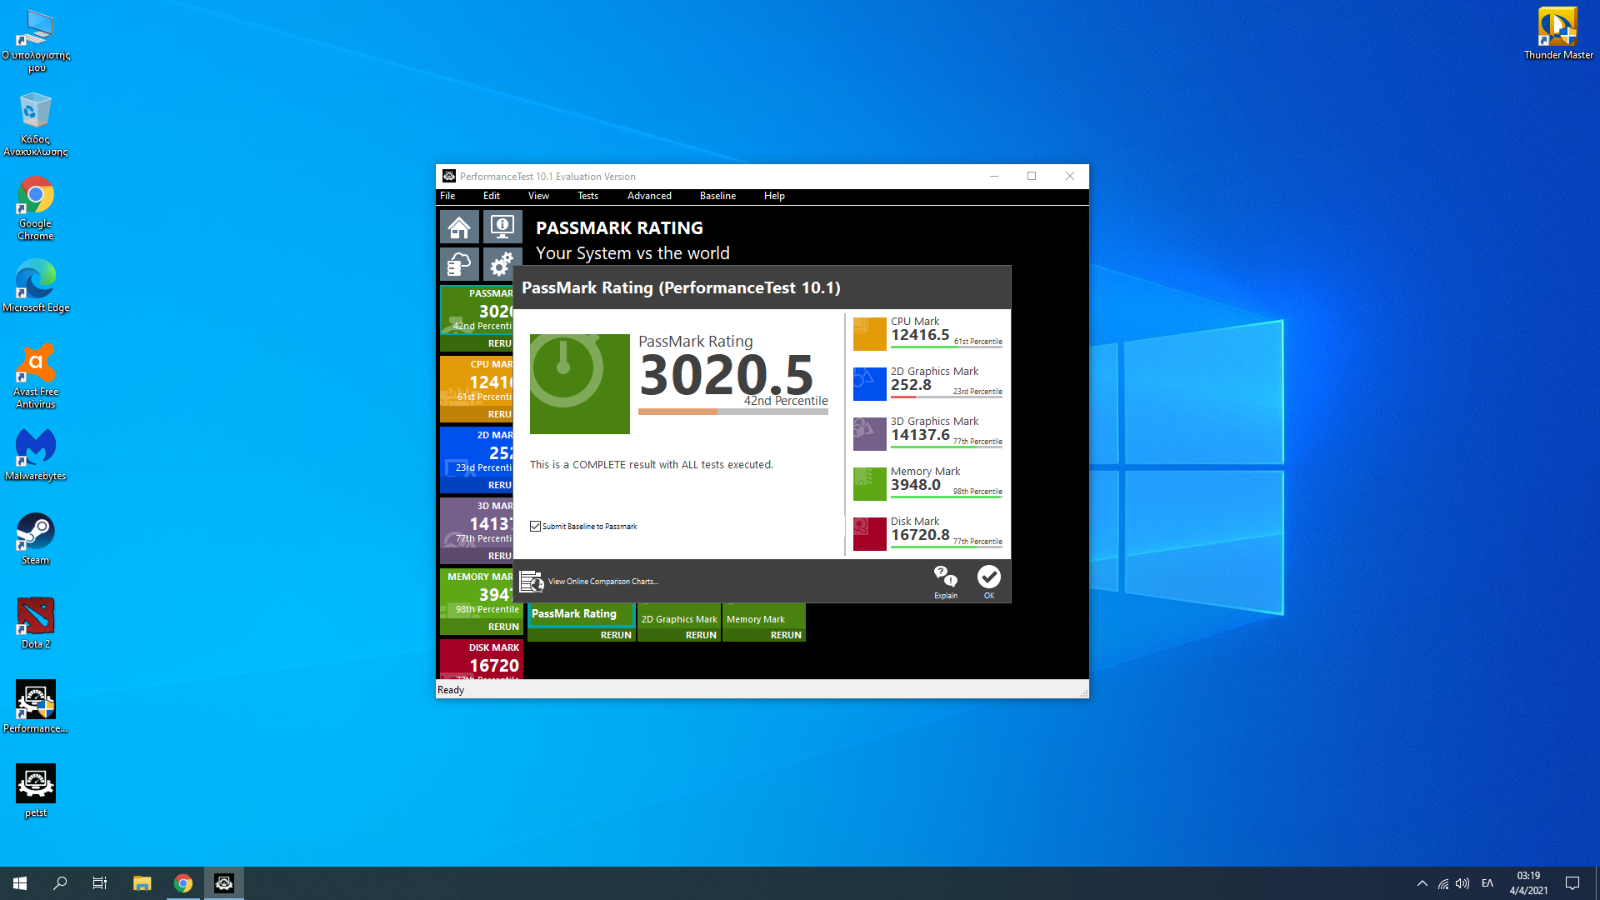The image size is (1600, 900).
Task: Open the Windows Start menu
Action: pos(20,883)
